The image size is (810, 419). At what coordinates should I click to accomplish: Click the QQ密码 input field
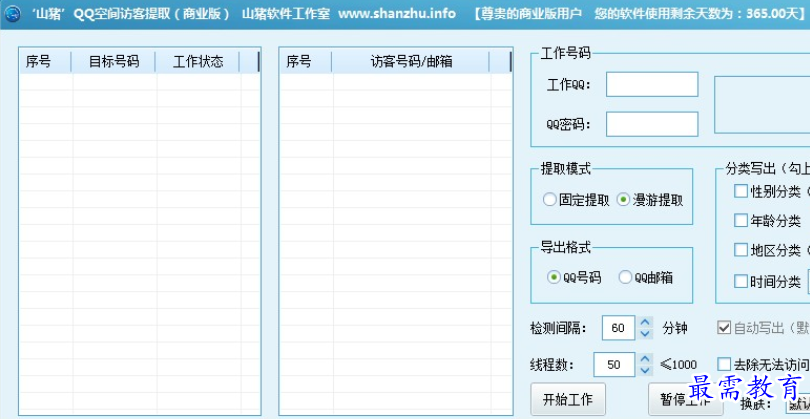pyautogui.click(x=652, y=124)
